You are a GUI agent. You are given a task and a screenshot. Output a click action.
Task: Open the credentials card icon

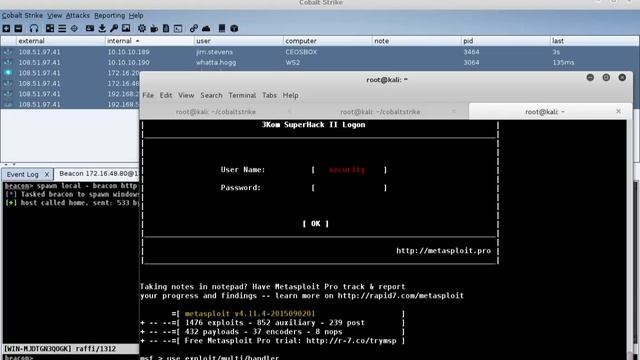(x=90, y=29)
